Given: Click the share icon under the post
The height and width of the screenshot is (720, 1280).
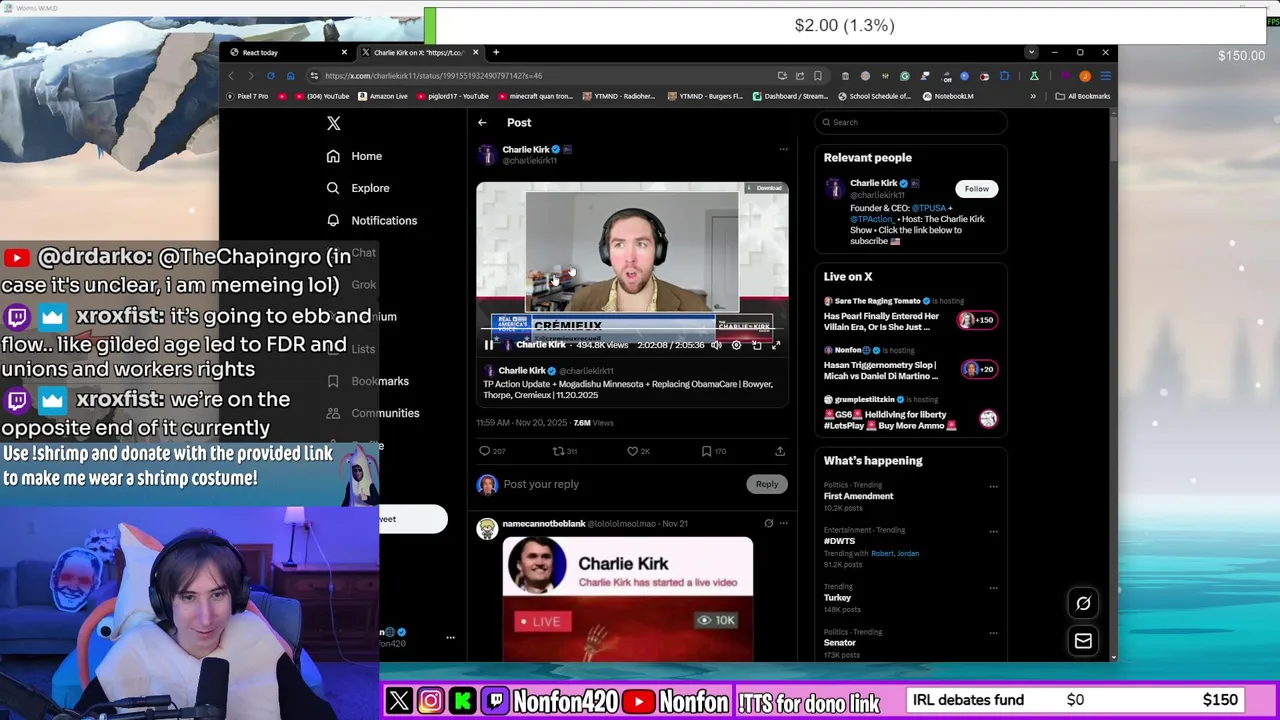Looking at the screenshot, I should 780,451.
